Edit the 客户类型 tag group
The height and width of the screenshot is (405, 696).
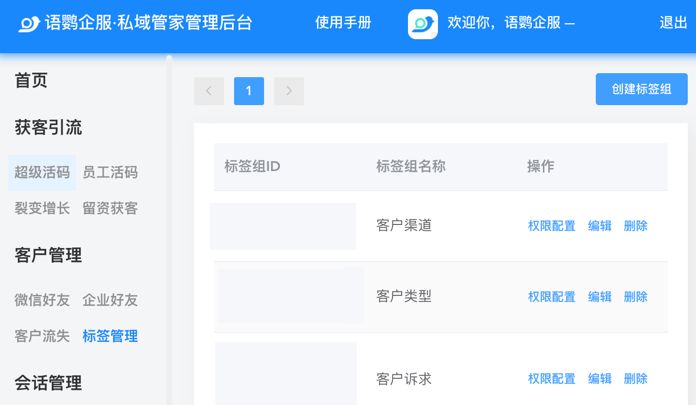(x=600, y=297)
